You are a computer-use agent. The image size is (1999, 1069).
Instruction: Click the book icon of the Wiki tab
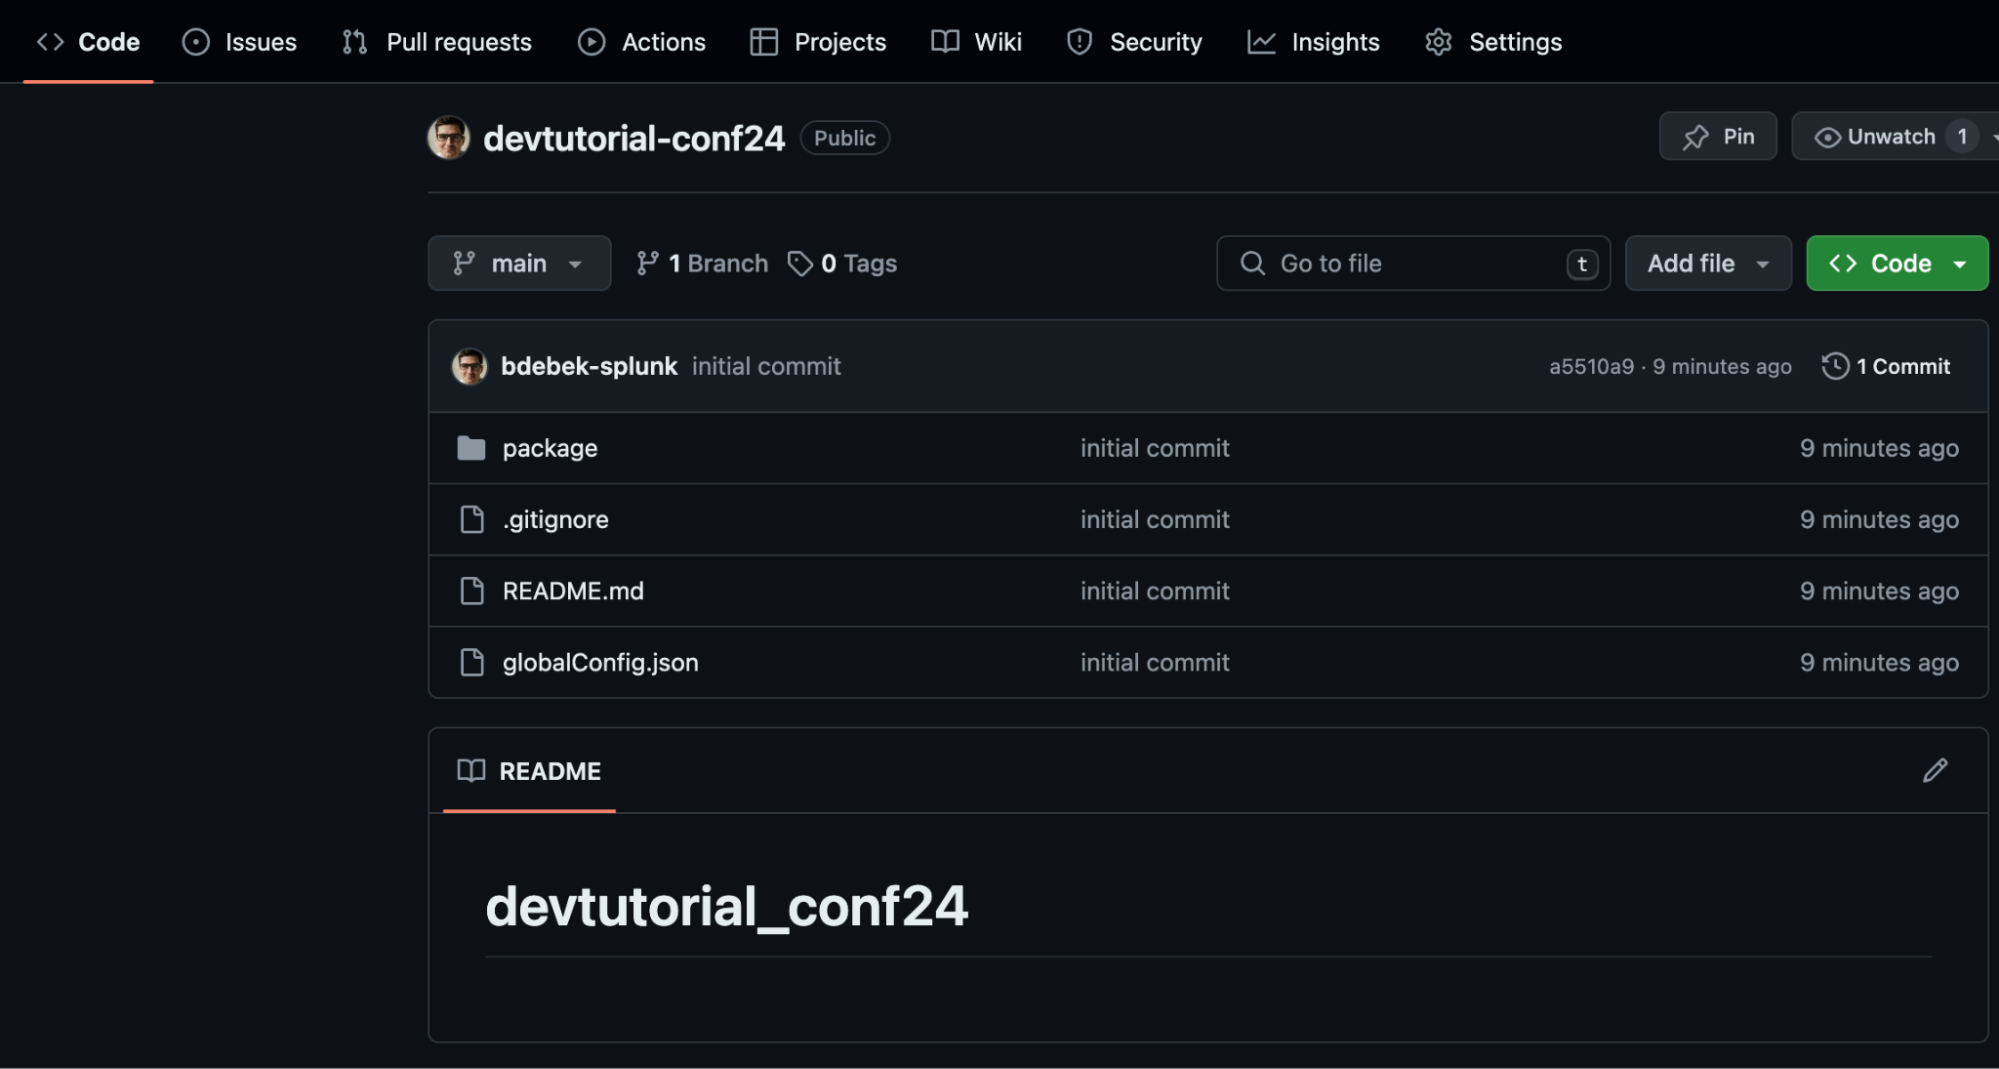945,41
